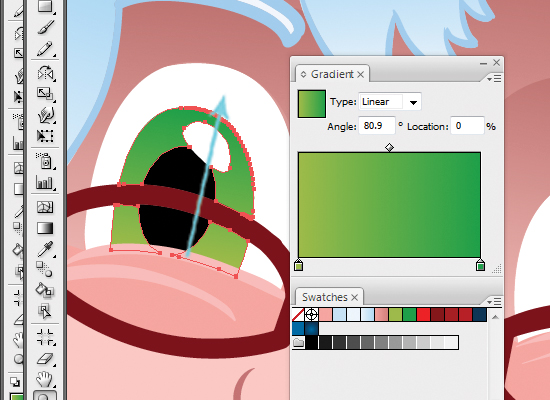
Task: Switch to the Swatches panel tab
Action: pos(324,297)
